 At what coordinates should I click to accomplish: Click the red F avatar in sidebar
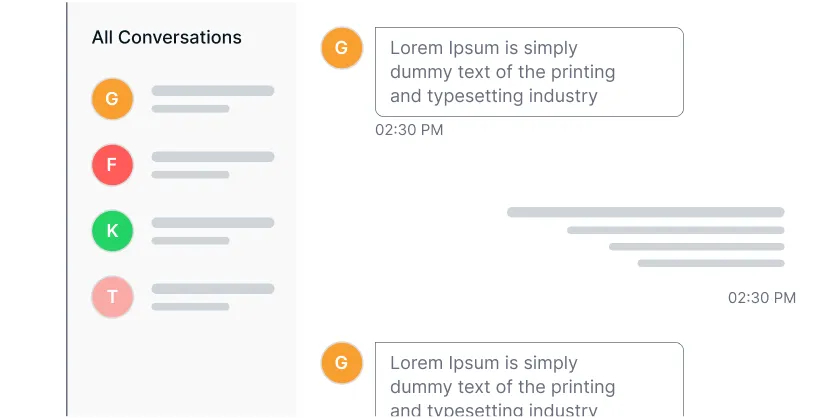tap(112, 165)
